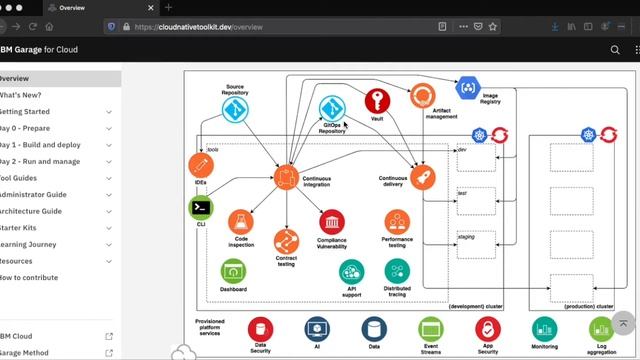The width and height of the screenshot is (640, 360).
Task: Open a new browser tab
Action: [x=168, y=7]
